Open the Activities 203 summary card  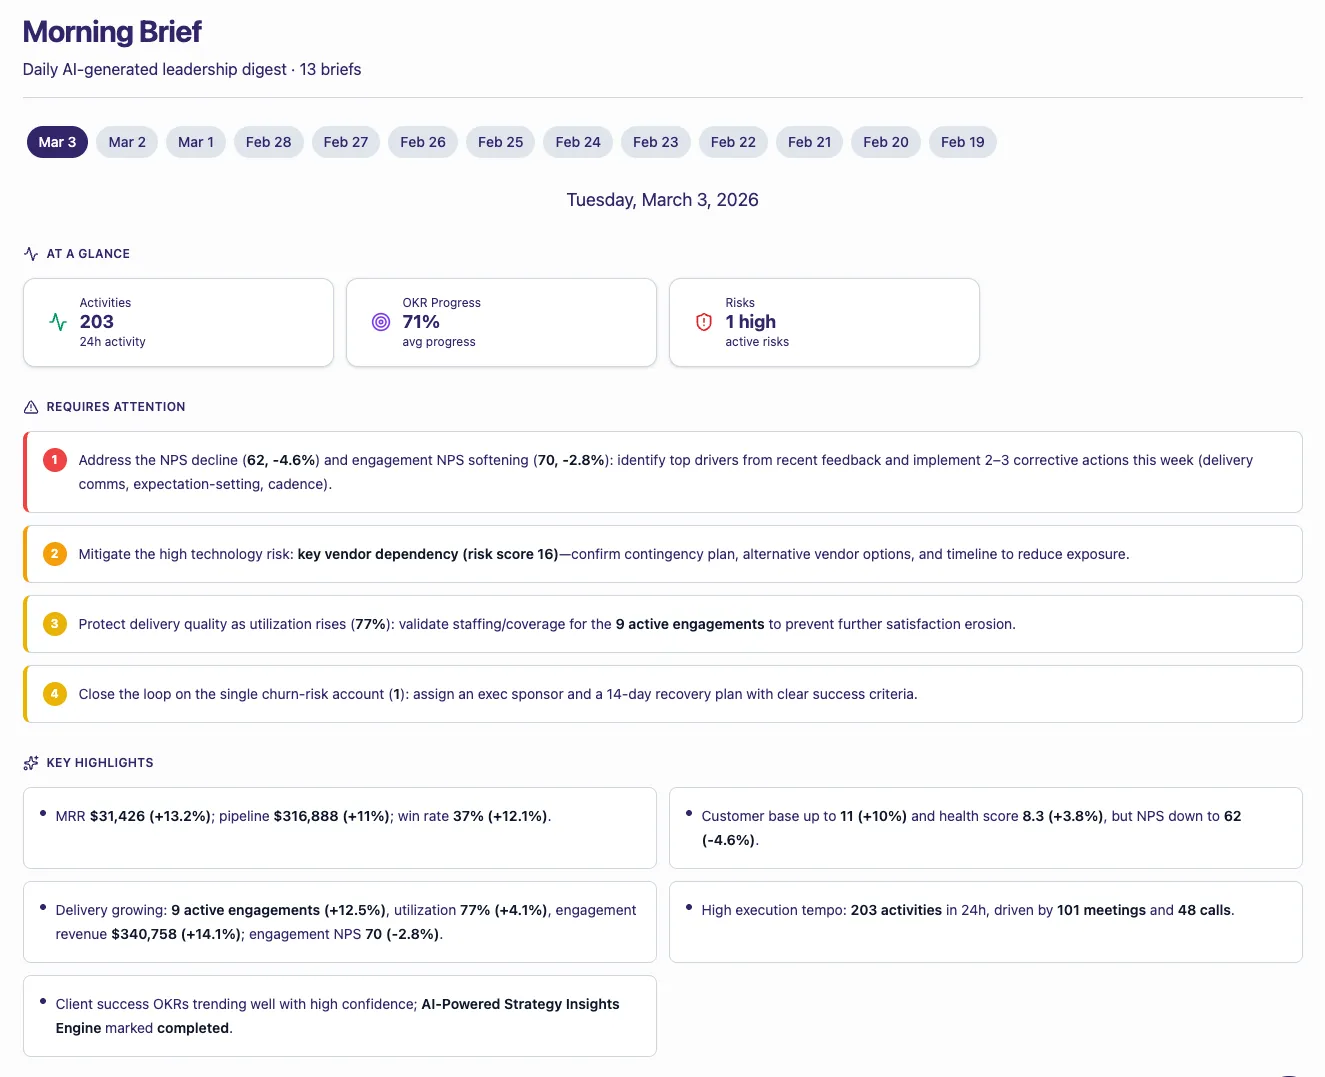pos(178,322)
